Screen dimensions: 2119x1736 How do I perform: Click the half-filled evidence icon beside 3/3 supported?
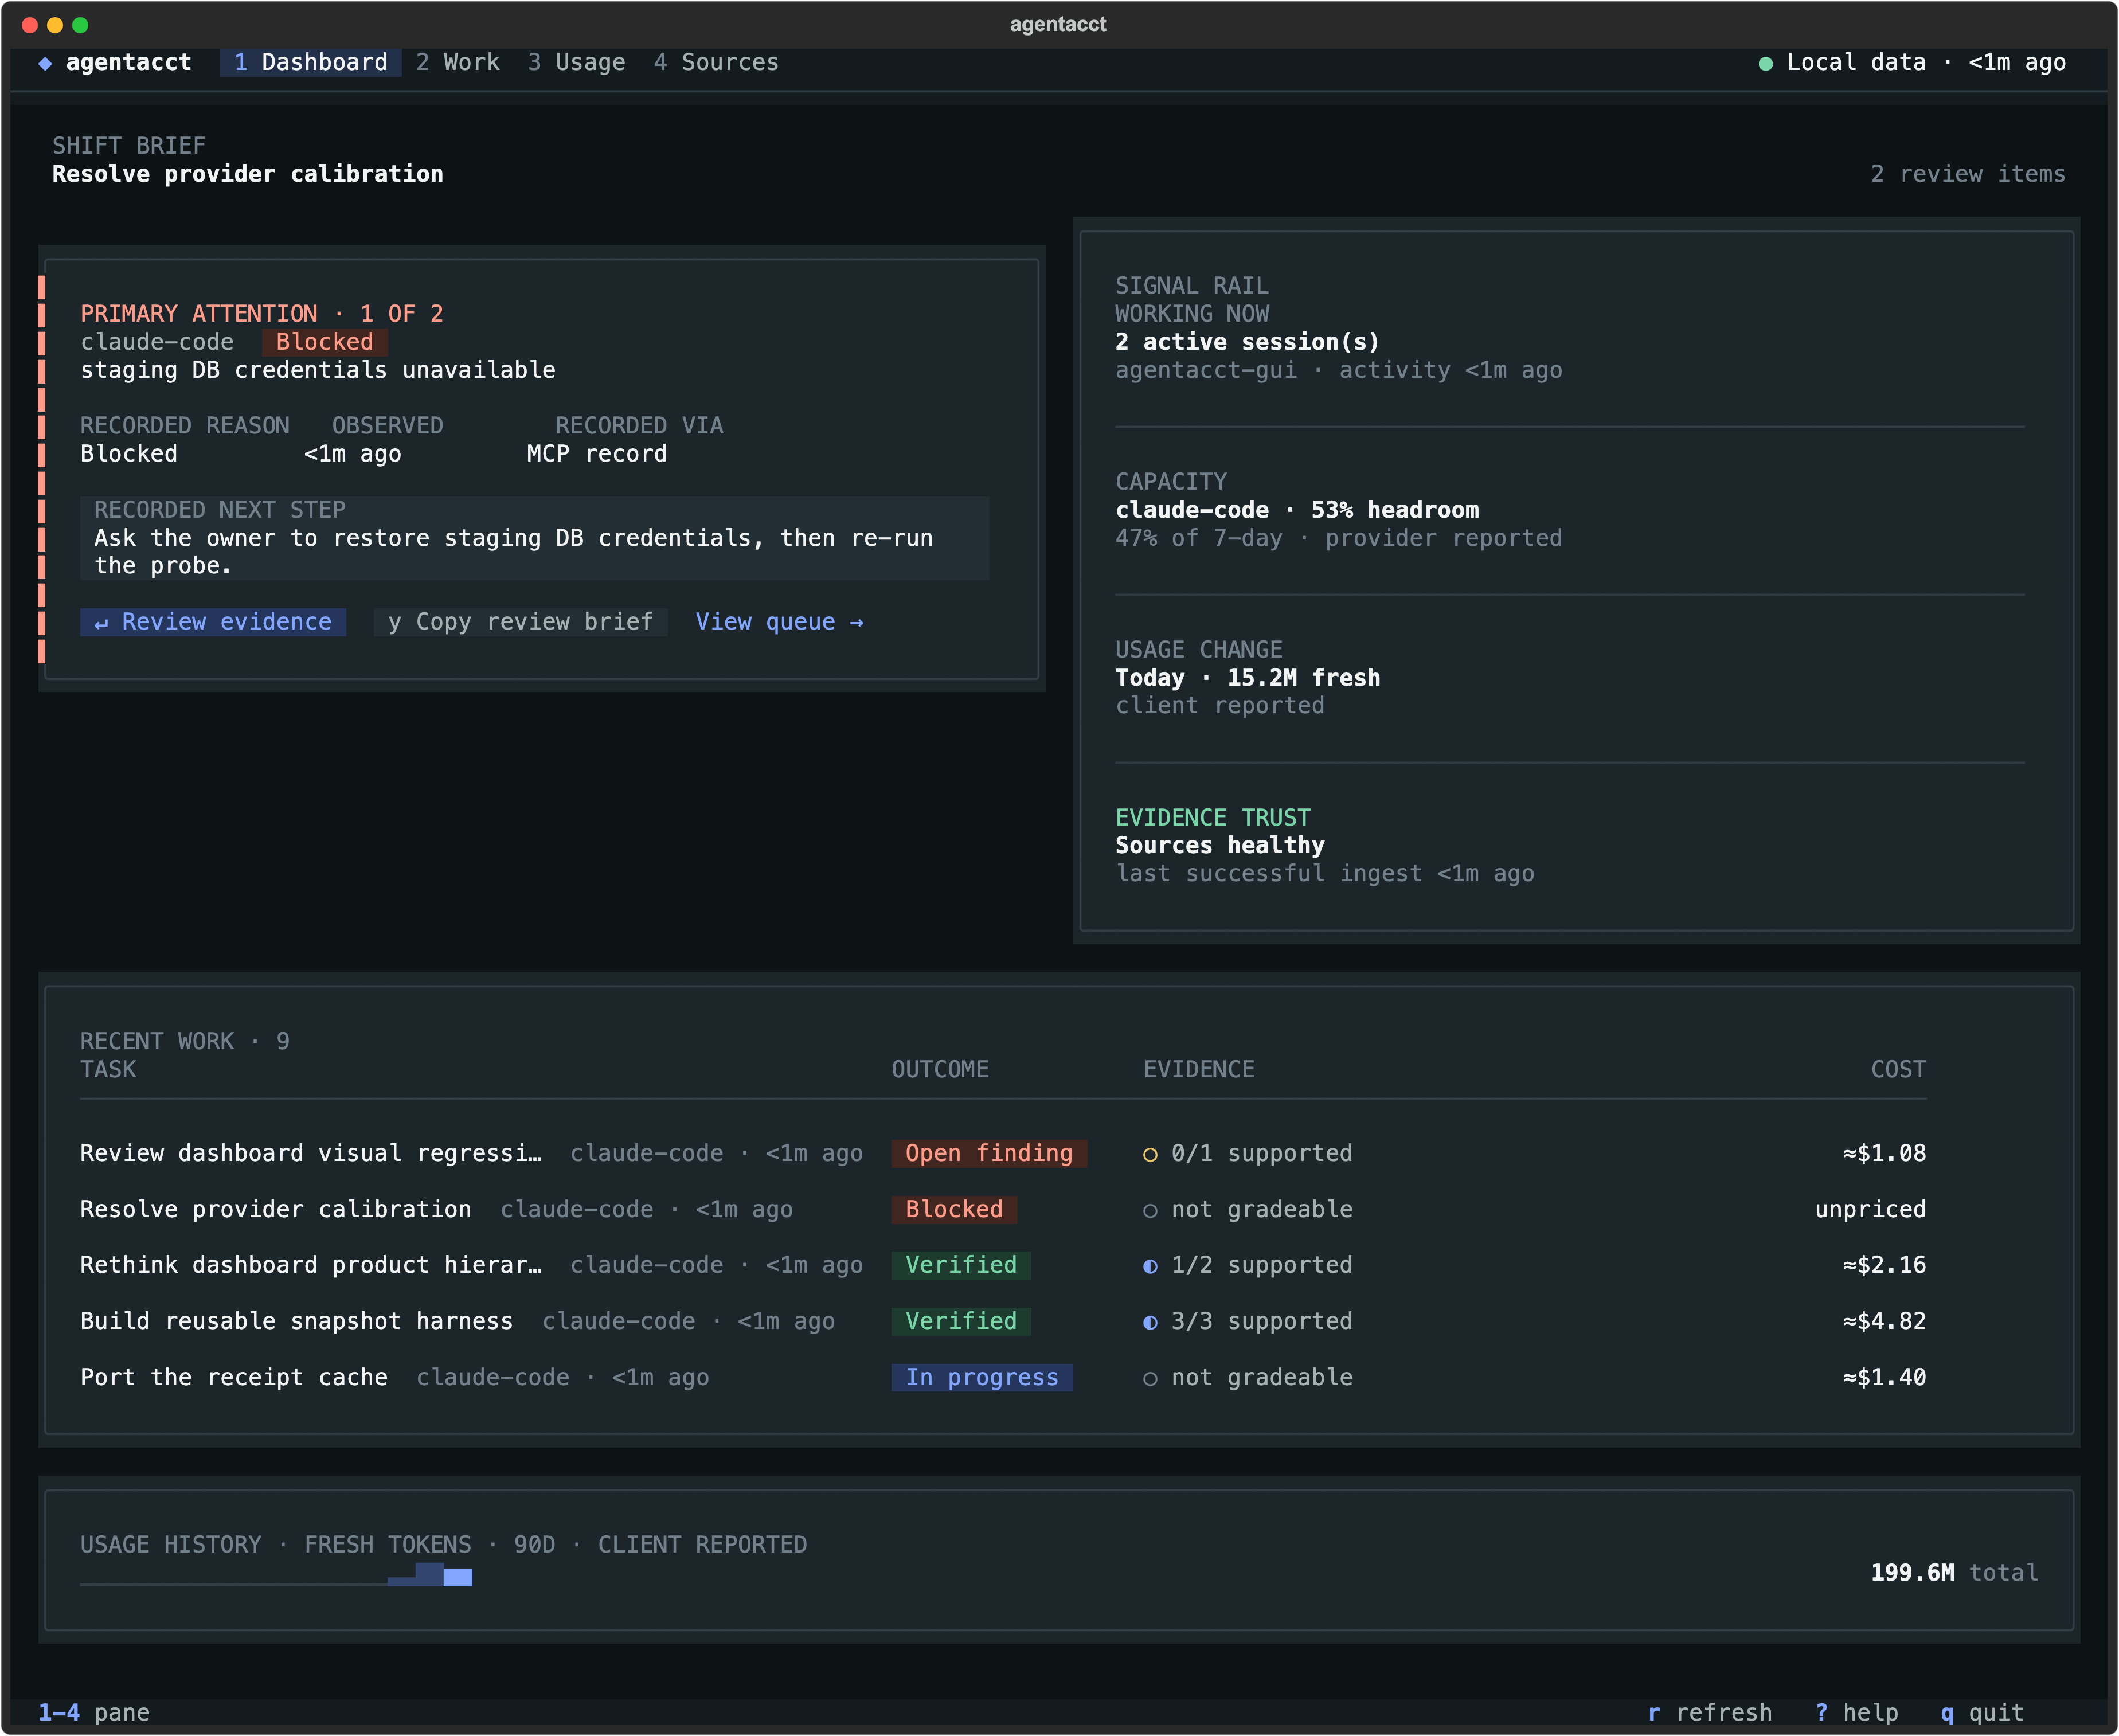click(1150, 1322)
